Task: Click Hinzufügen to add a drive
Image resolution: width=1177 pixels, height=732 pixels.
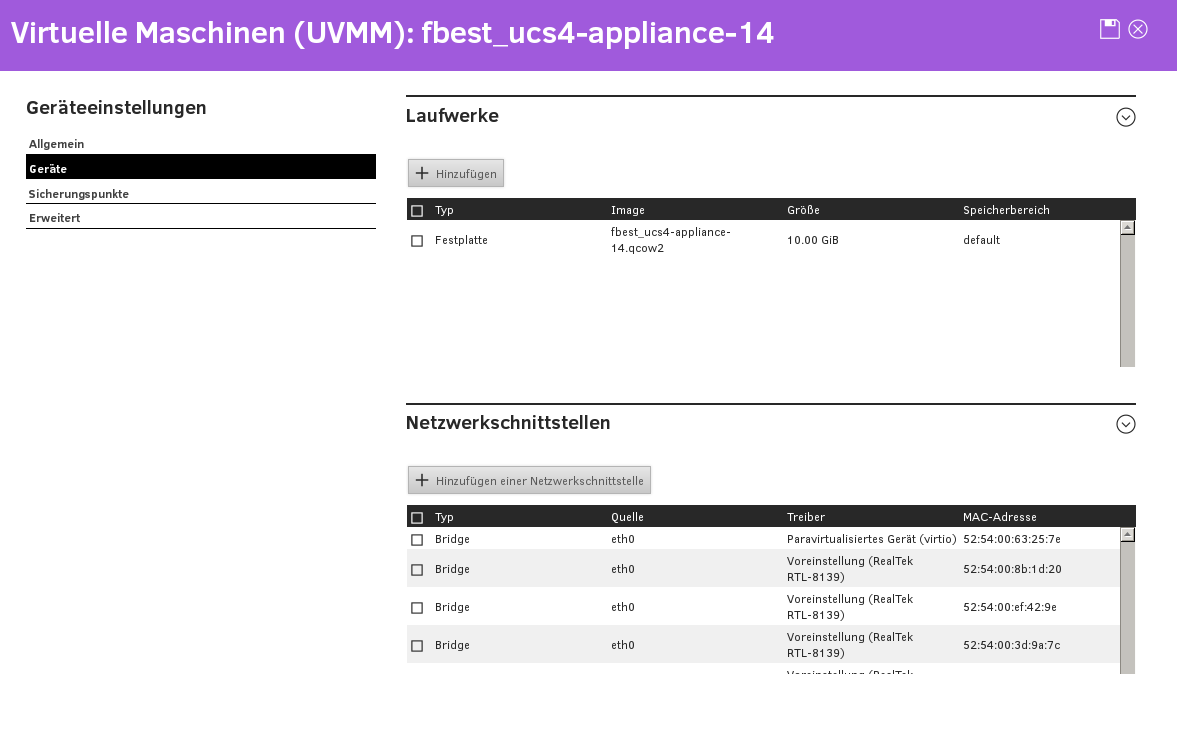Action: point(456,173)
